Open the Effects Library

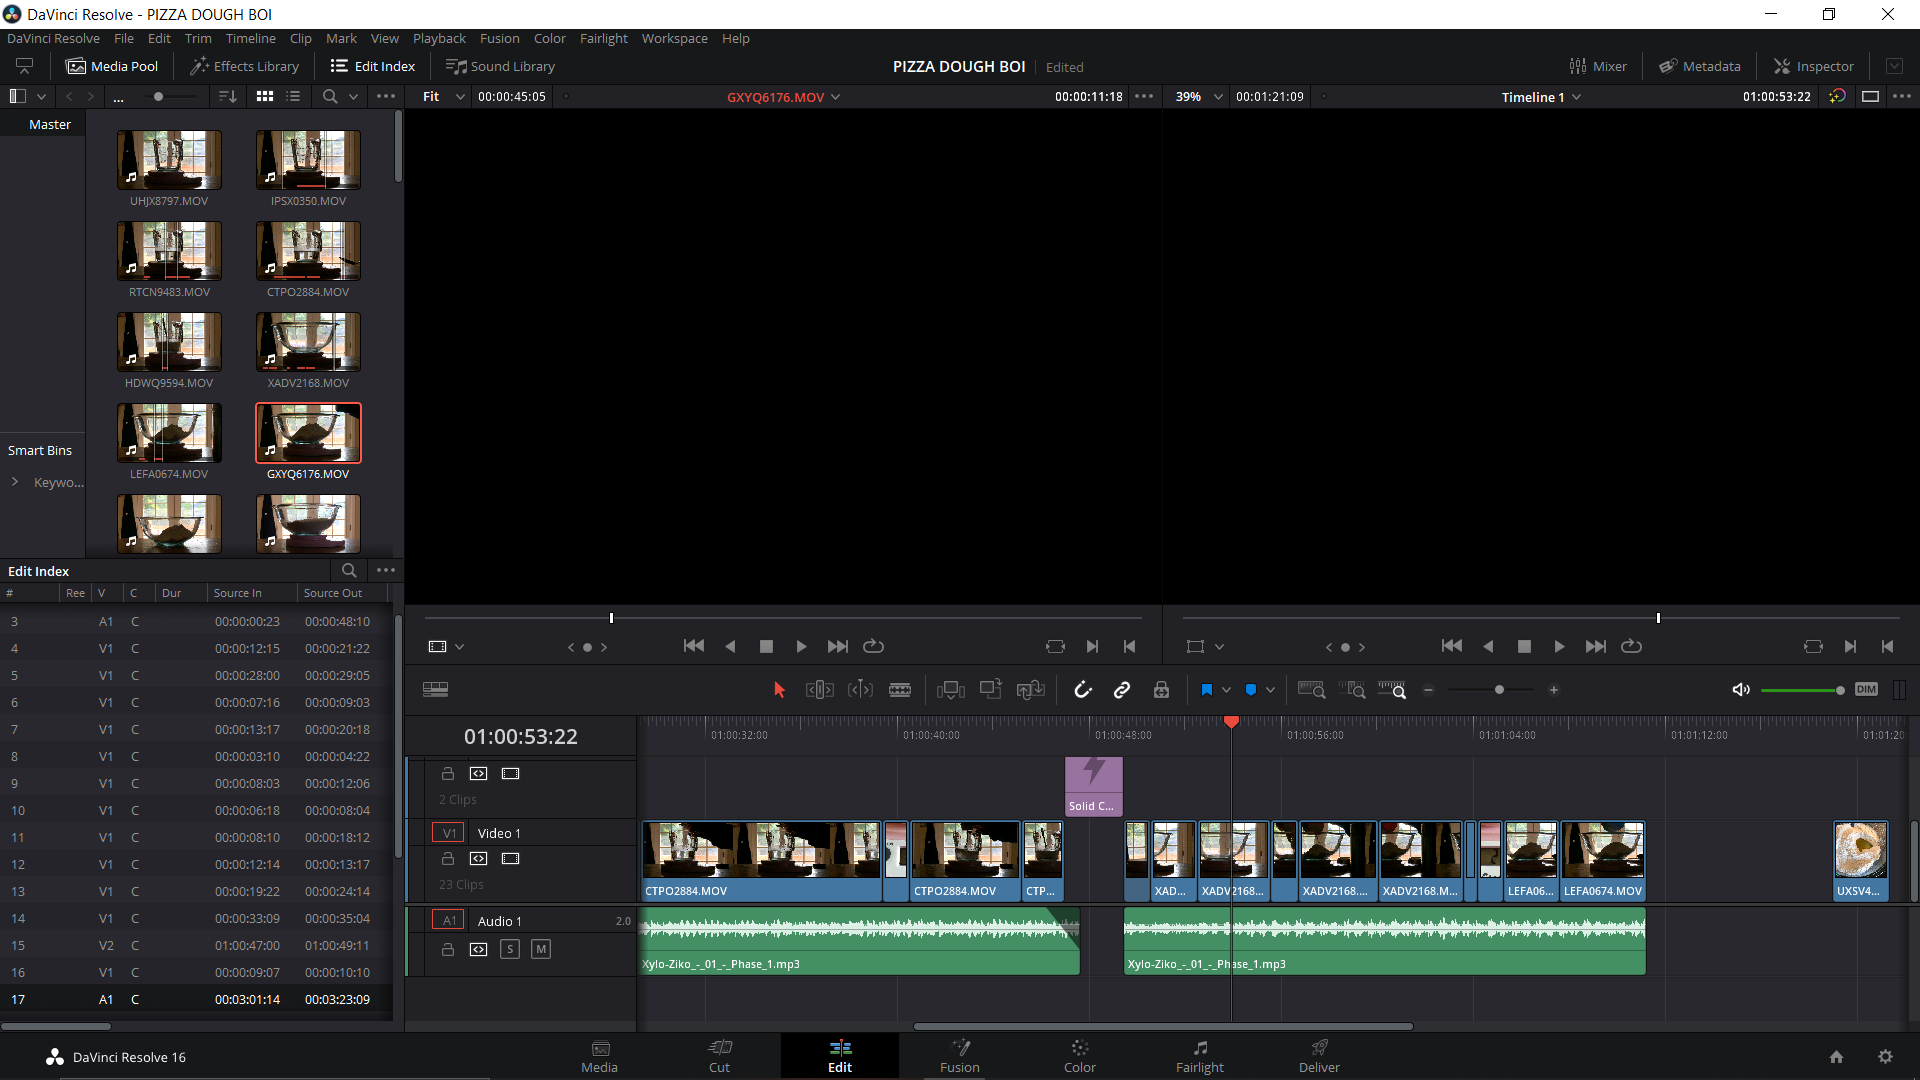tap(245, 66)
